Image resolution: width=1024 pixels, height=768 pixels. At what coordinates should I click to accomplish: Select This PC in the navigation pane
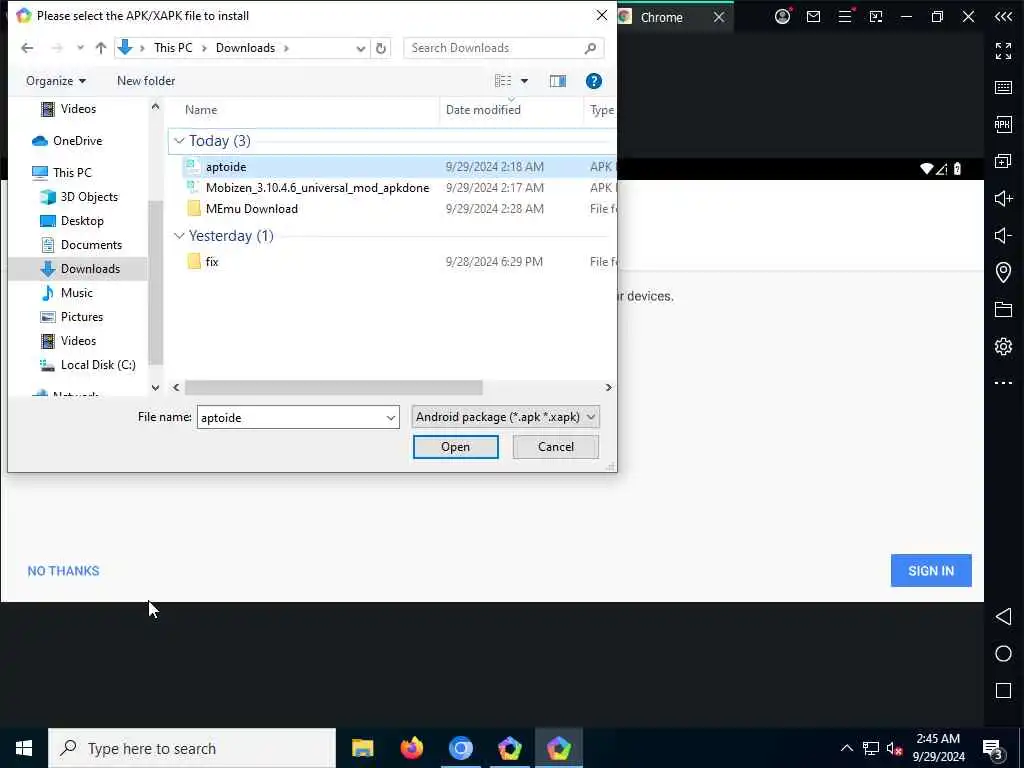pos(72,172)
